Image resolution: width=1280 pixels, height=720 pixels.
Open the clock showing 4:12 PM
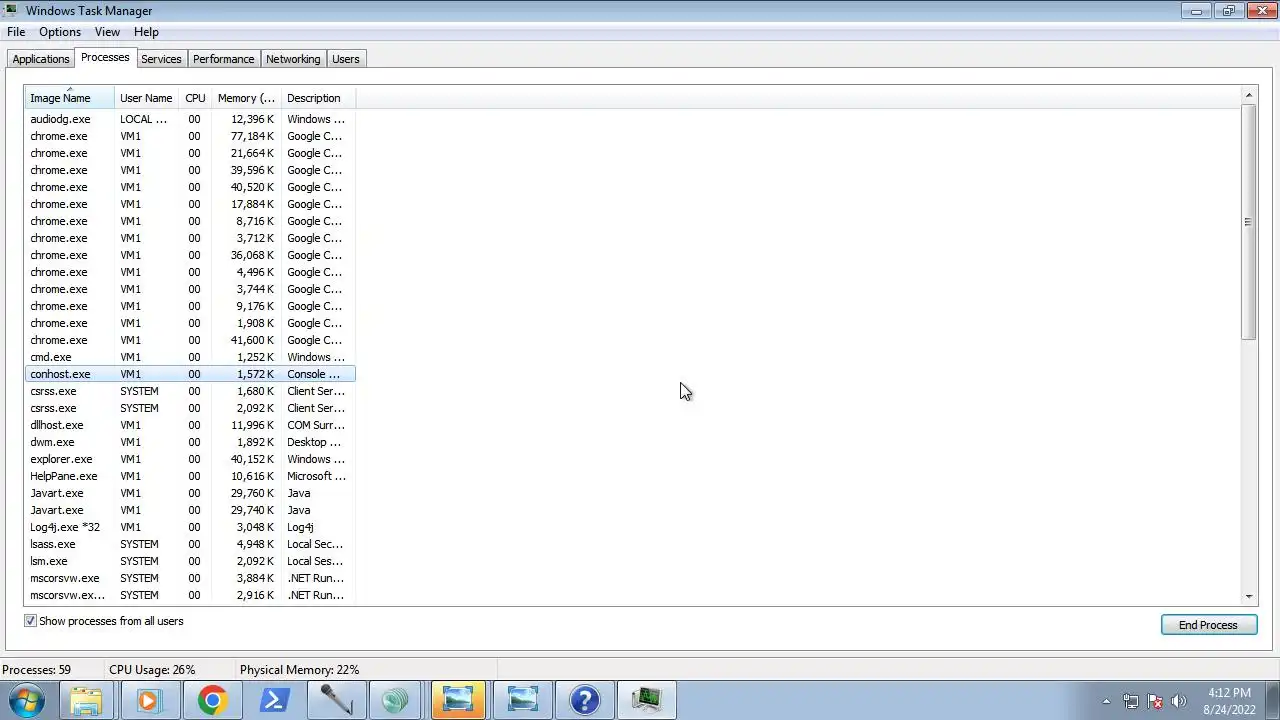coord(1229,700)
